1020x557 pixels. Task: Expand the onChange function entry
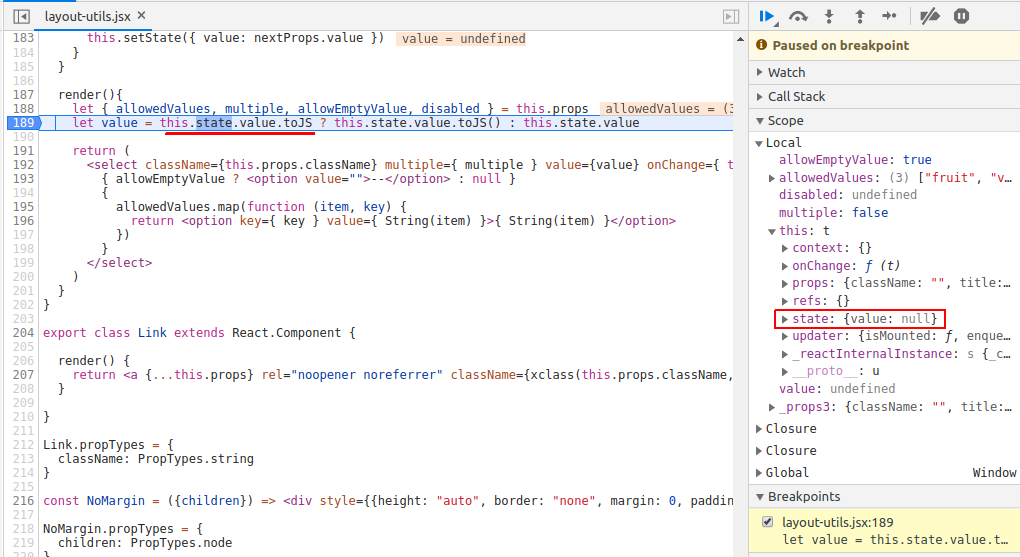point(785,265)
